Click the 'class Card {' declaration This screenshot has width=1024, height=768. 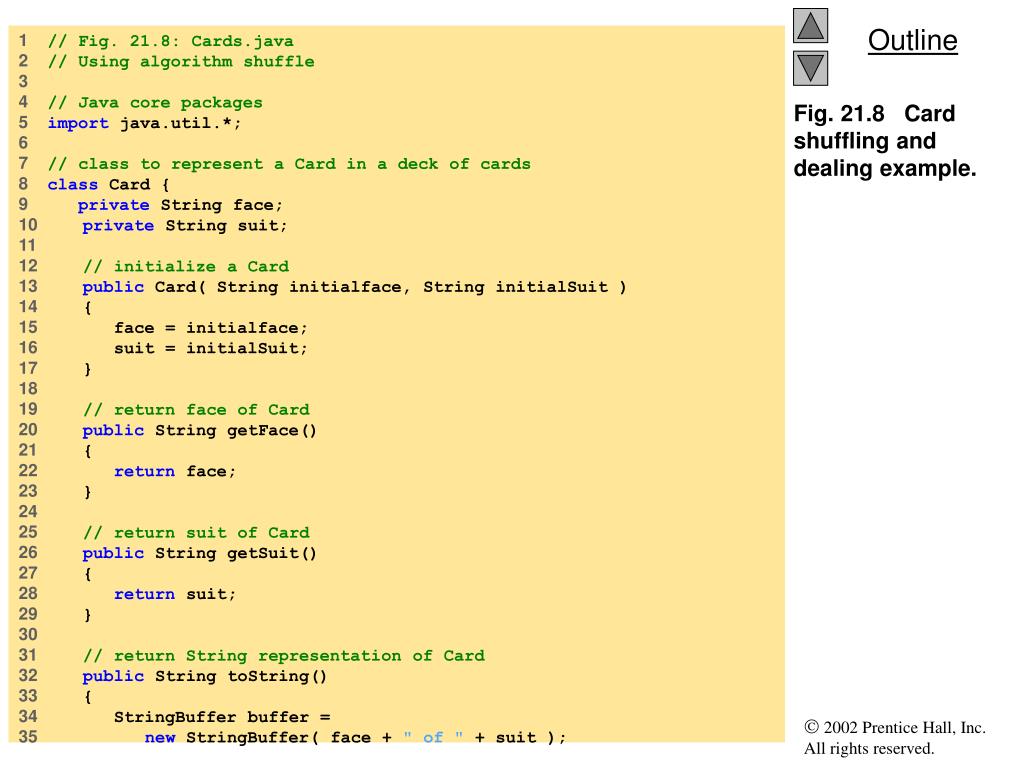coord(108,184)
